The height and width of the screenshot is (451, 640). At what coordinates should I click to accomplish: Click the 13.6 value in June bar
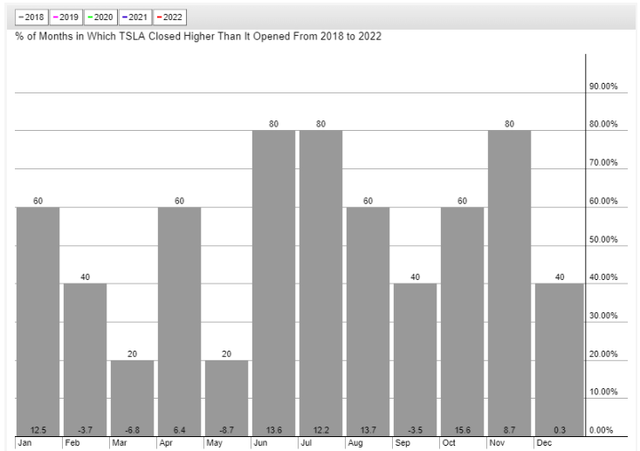click(x=274, y=430)
